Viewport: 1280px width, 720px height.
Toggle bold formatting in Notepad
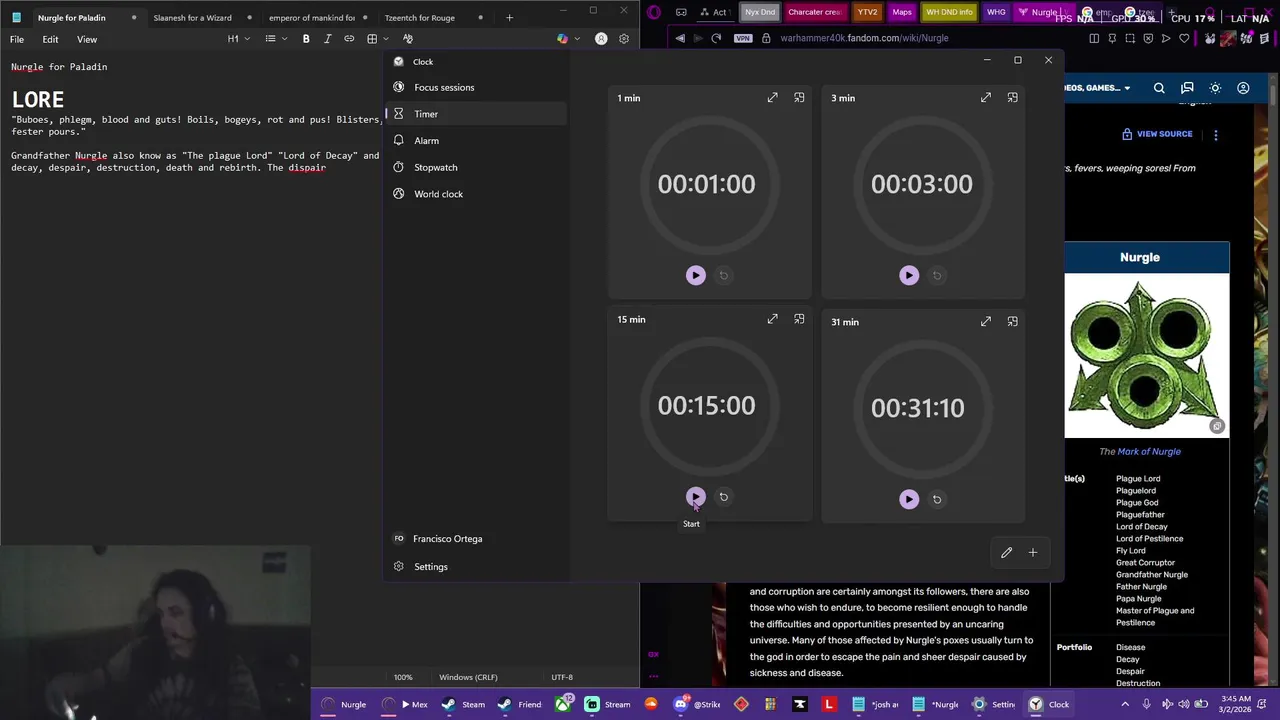coord(306,39)
